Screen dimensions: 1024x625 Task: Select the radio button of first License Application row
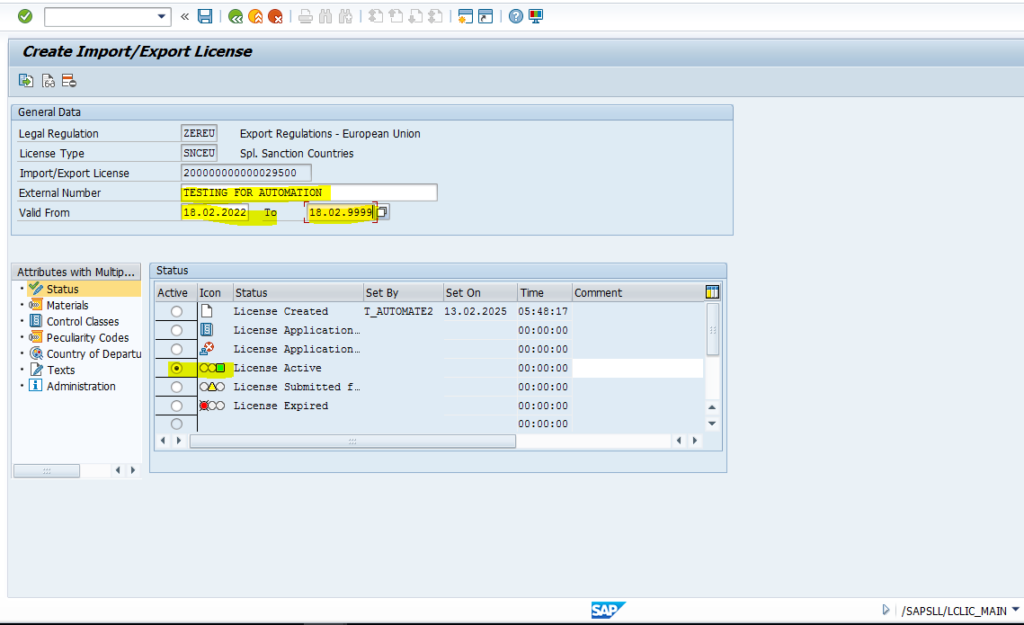(176, 330)
